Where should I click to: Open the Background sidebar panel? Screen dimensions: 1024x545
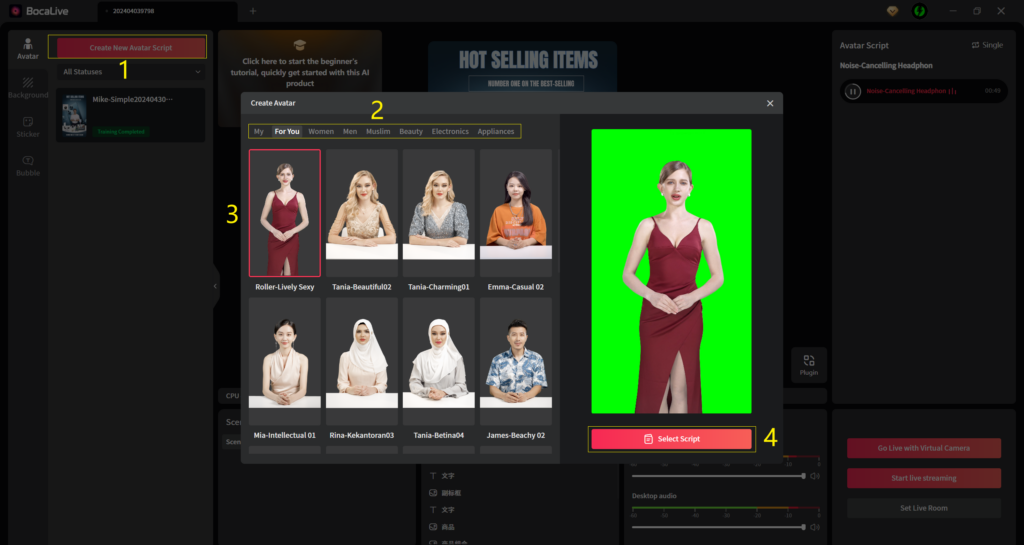[x=27, y=87]
